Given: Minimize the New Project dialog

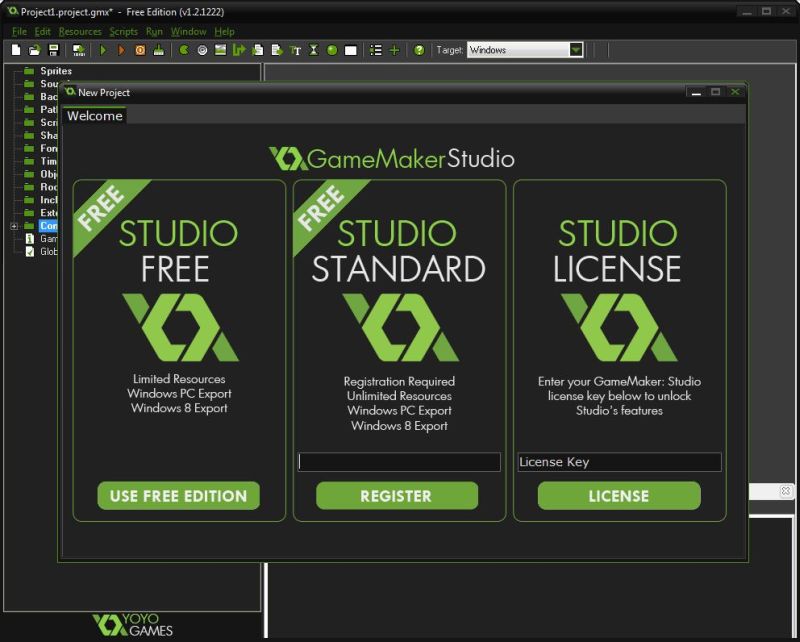Looking at the screenshot, I should pos(696,92).
